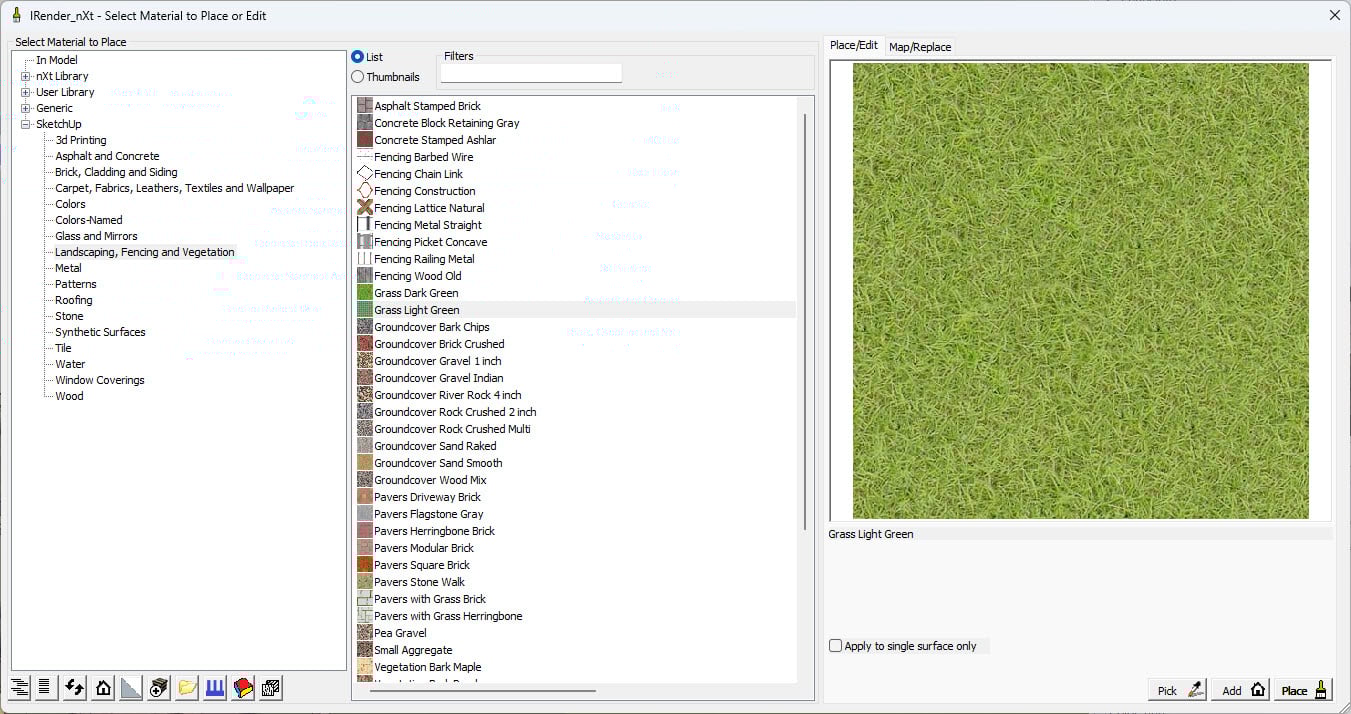Screen dimensions: 1351x714
Task: Click the multicolored cube icon
Action: pyautogui.click(x=243, y=687)
